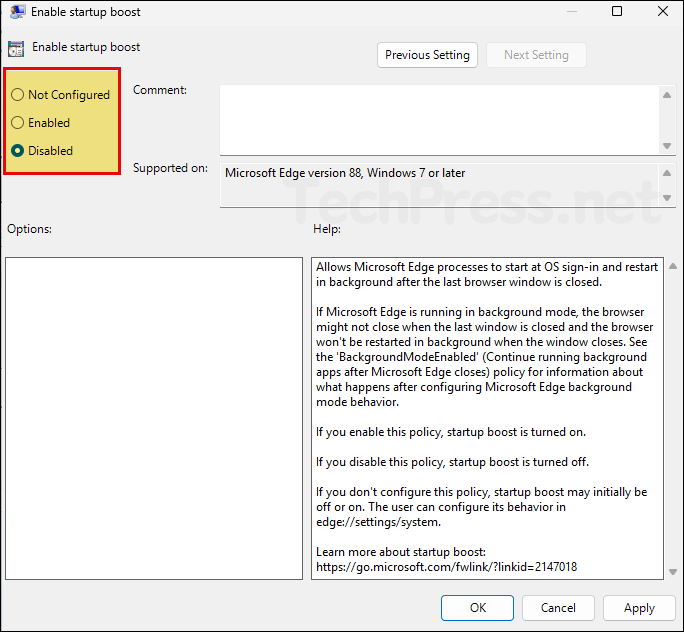
Task: Supported on box scroll down arrow
Action: click(667, 198)
